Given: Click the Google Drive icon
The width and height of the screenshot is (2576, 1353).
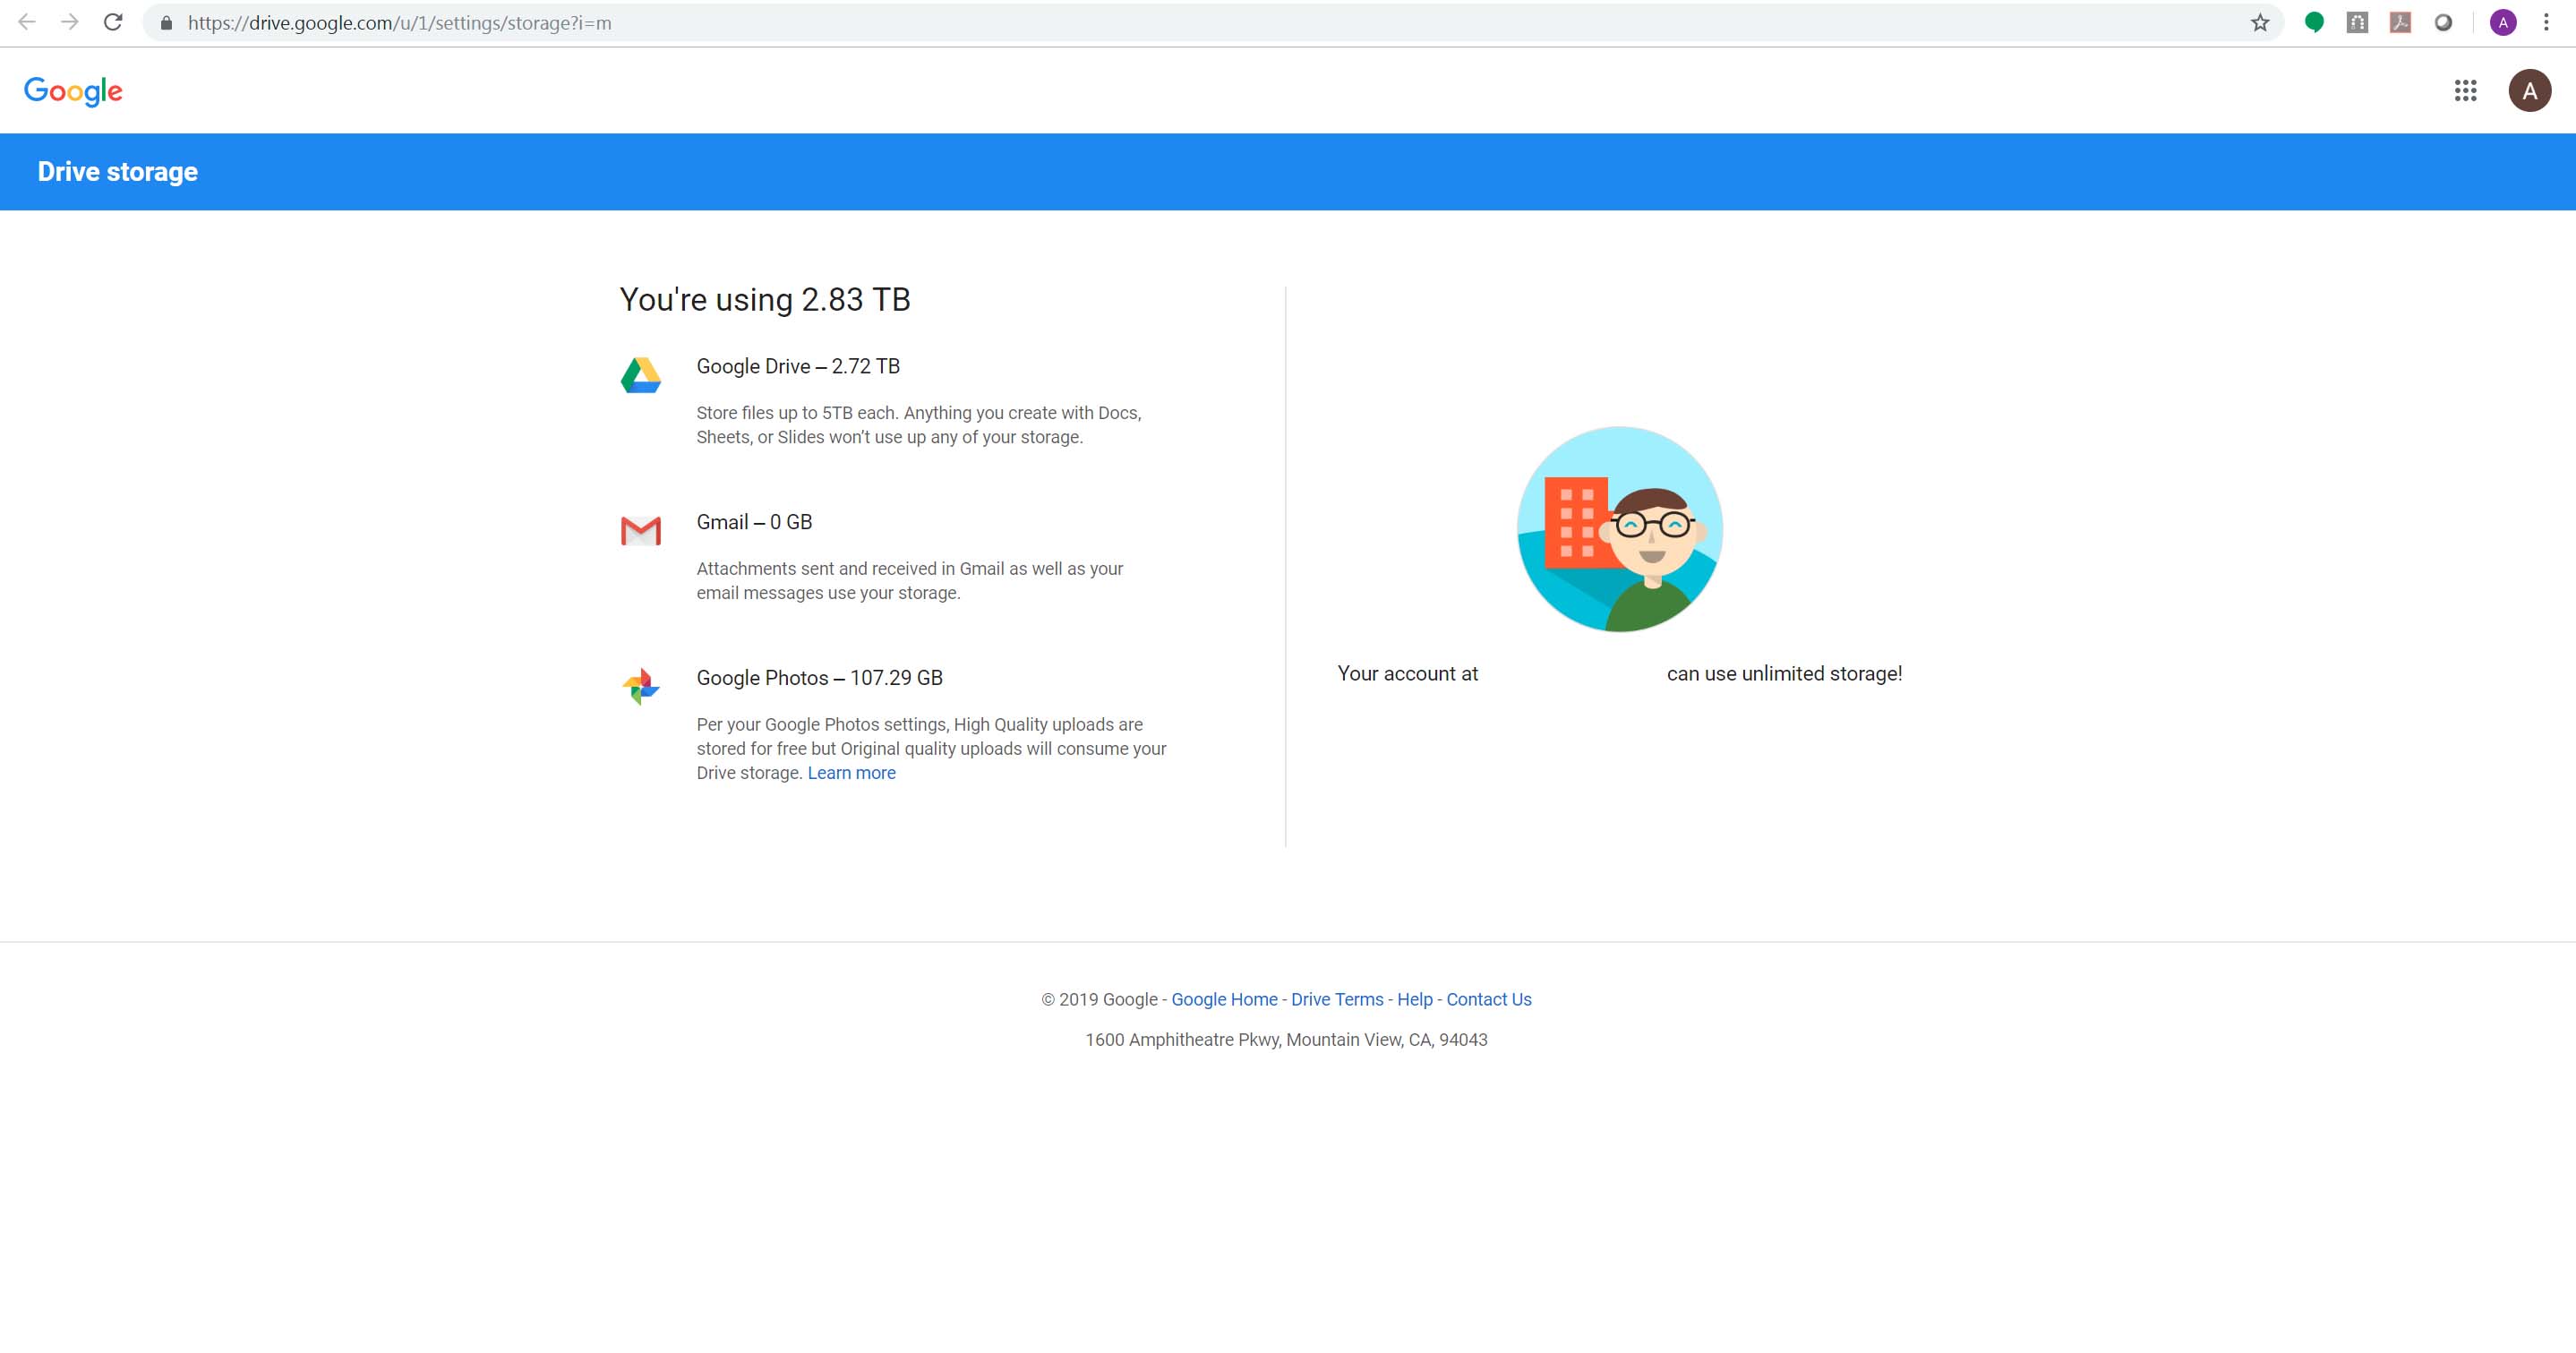Looking at the screenshot, I should 640,372.
